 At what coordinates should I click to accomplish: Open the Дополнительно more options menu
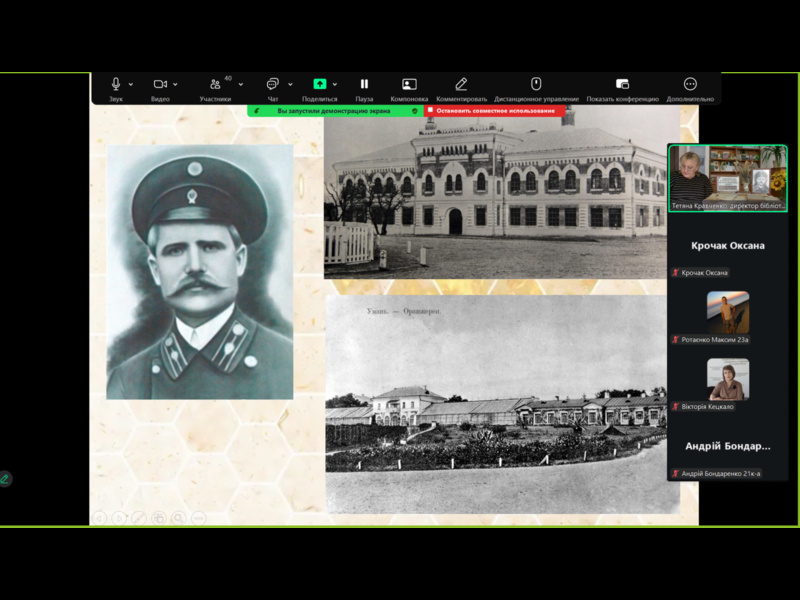(690, 85)
